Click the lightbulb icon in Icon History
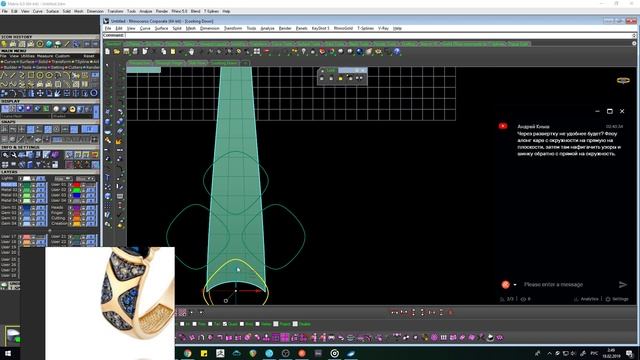Screen dimensions: 640x360 4,44
